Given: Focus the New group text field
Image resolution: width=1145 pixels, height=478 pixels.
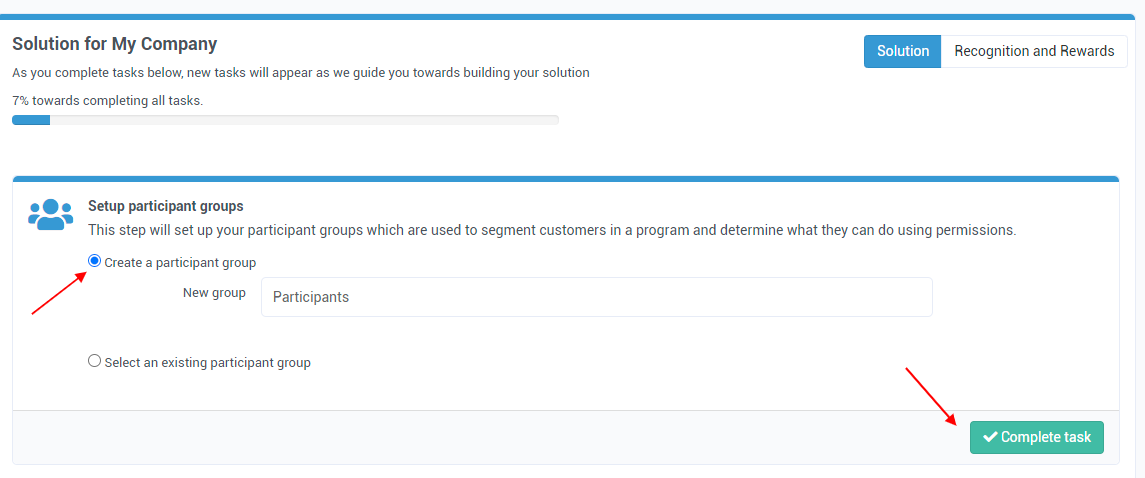Looking at the screenshot, I should point(597,297).
